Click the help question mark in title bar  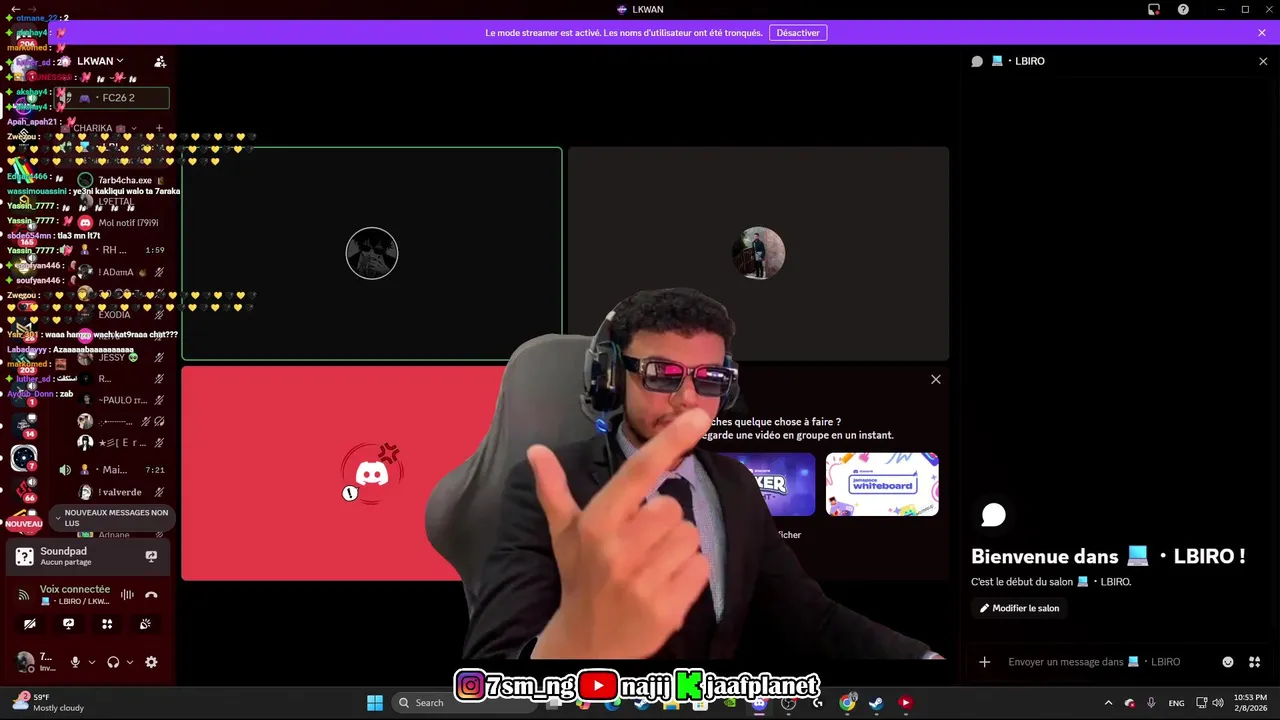point(1183,9)
